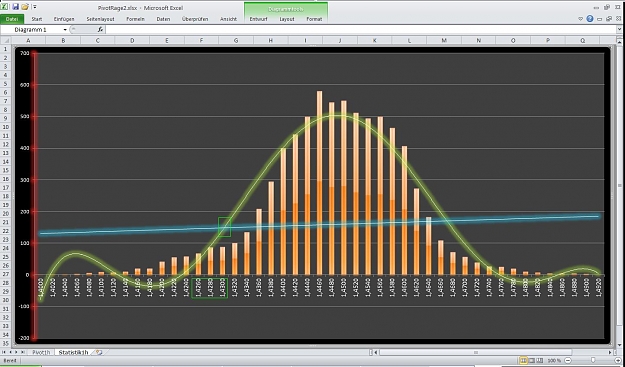Viewport: 625px width, 367px height.
Task: Click the 700 label on the vertical axis
Action: pos(25,53)
